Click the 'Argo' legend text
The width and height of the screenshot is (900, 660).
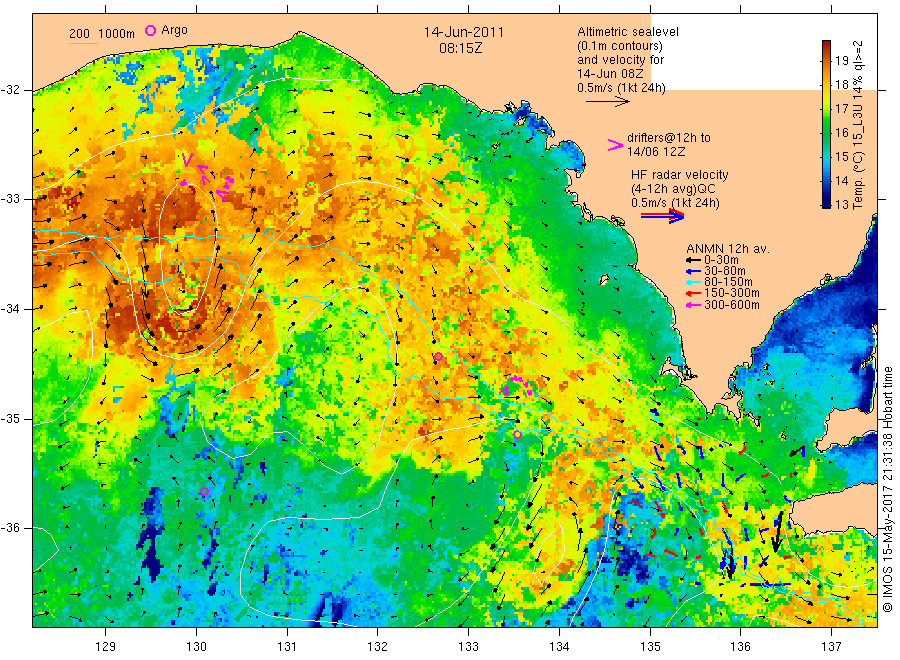click(174, 30)
